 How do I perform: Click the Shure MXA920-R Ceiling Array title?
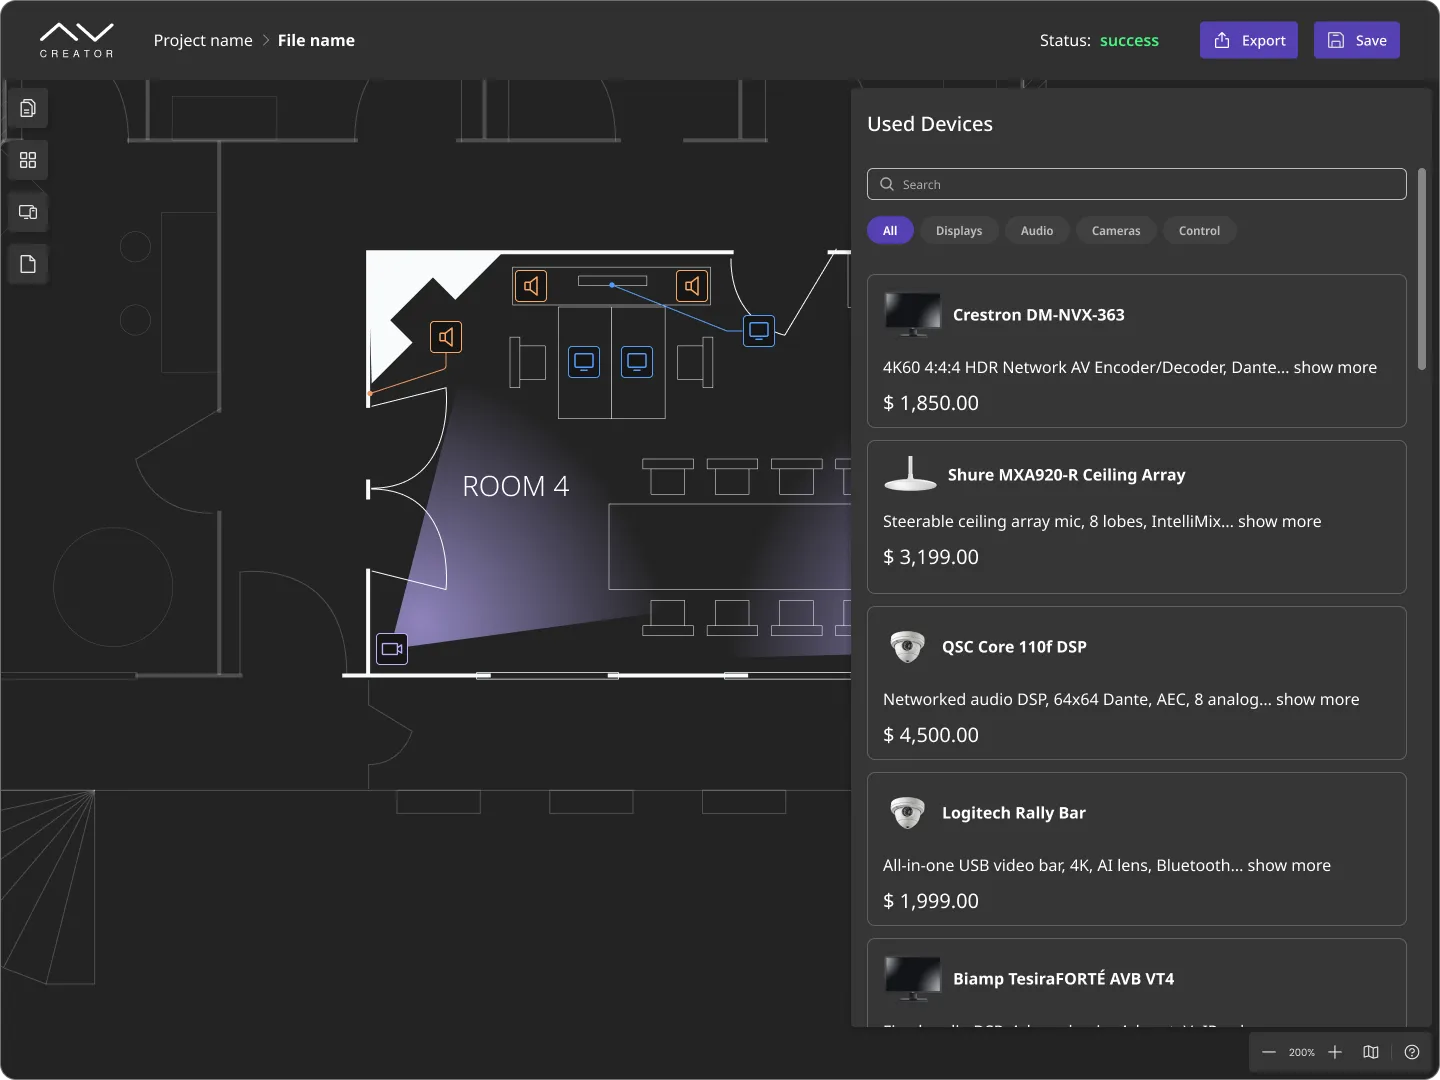pyautogui.click(x=1067, y=475)
